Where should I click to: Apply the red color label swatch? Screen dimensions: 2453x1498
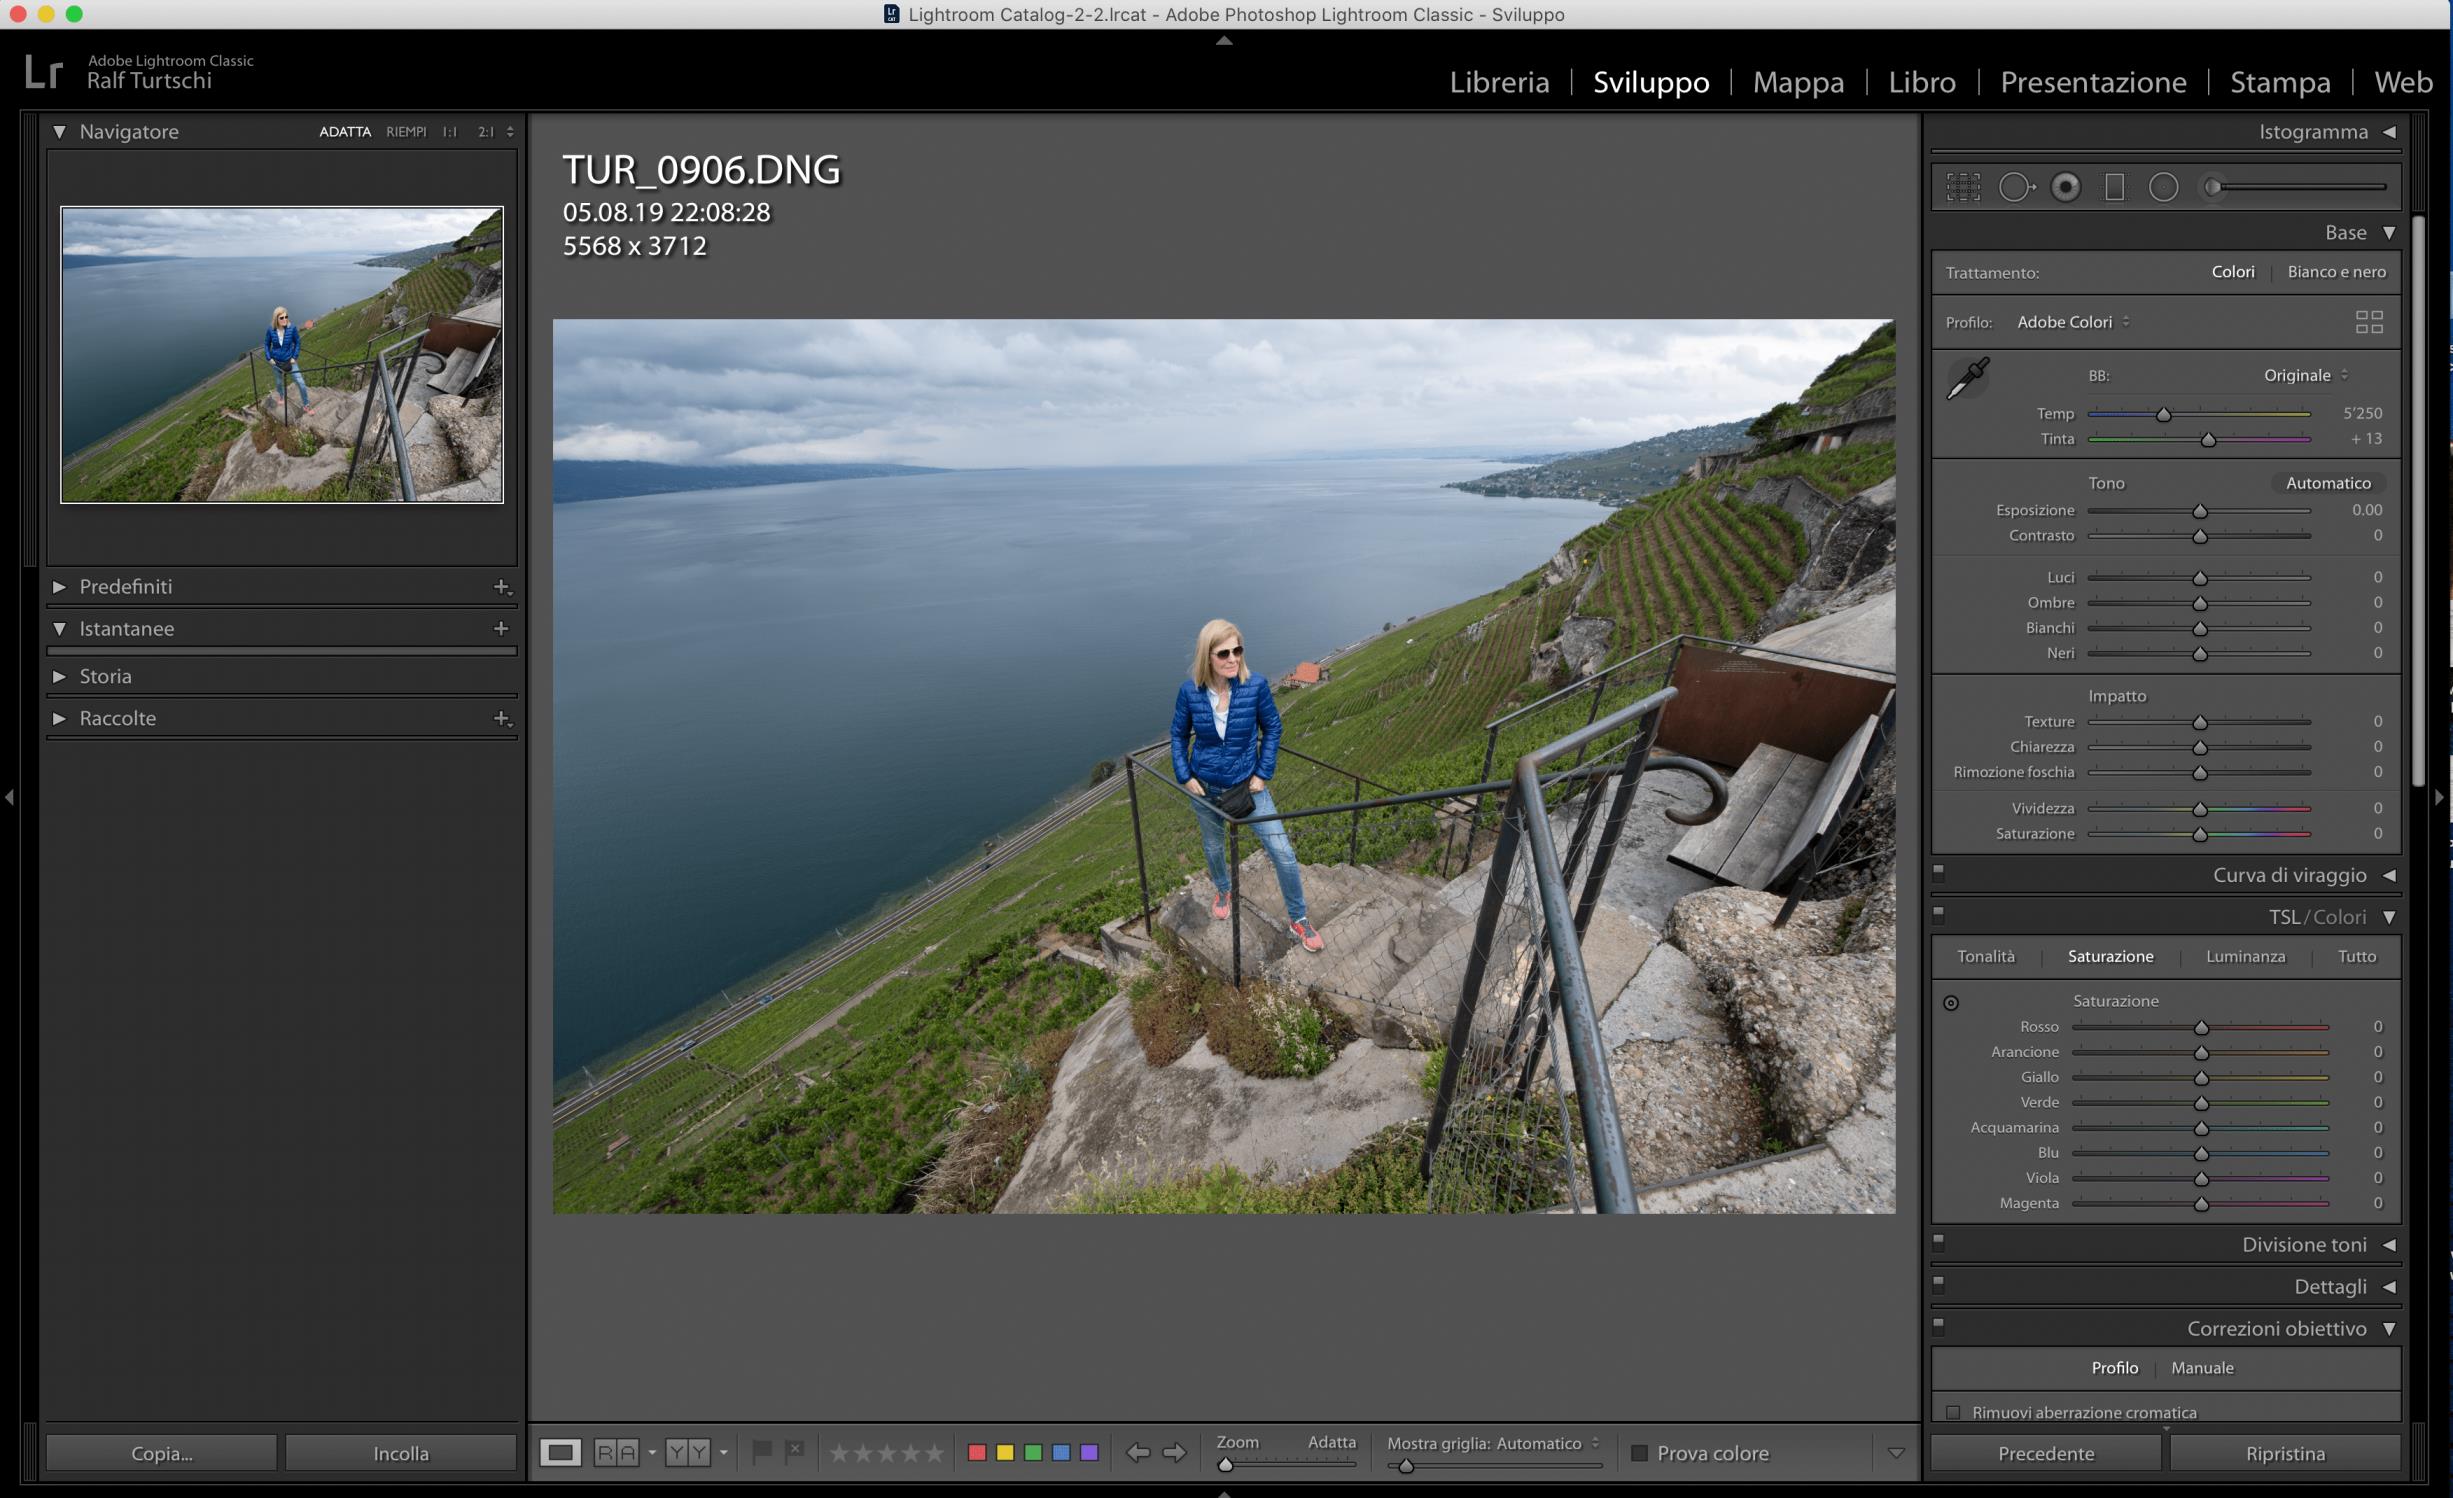click(x=977, y=1452)
